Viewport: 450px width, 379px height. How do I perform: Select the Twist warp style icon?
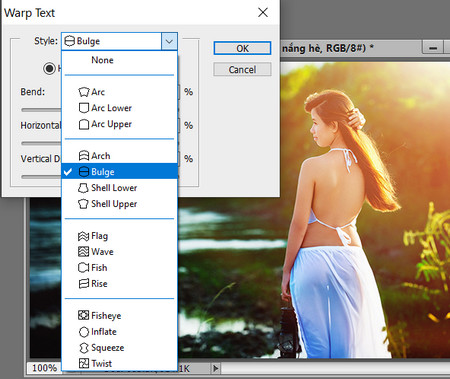(84, 363)
